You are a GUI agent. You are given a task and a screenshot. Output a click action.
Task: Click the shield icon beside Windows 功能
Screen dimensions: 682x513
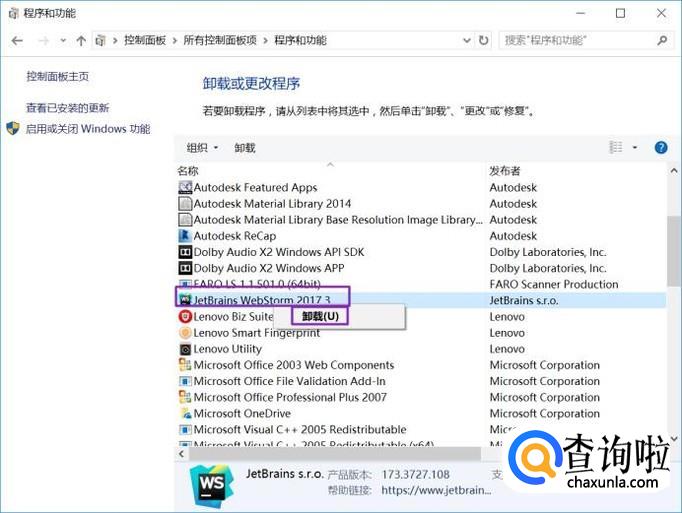pos(13,128)
